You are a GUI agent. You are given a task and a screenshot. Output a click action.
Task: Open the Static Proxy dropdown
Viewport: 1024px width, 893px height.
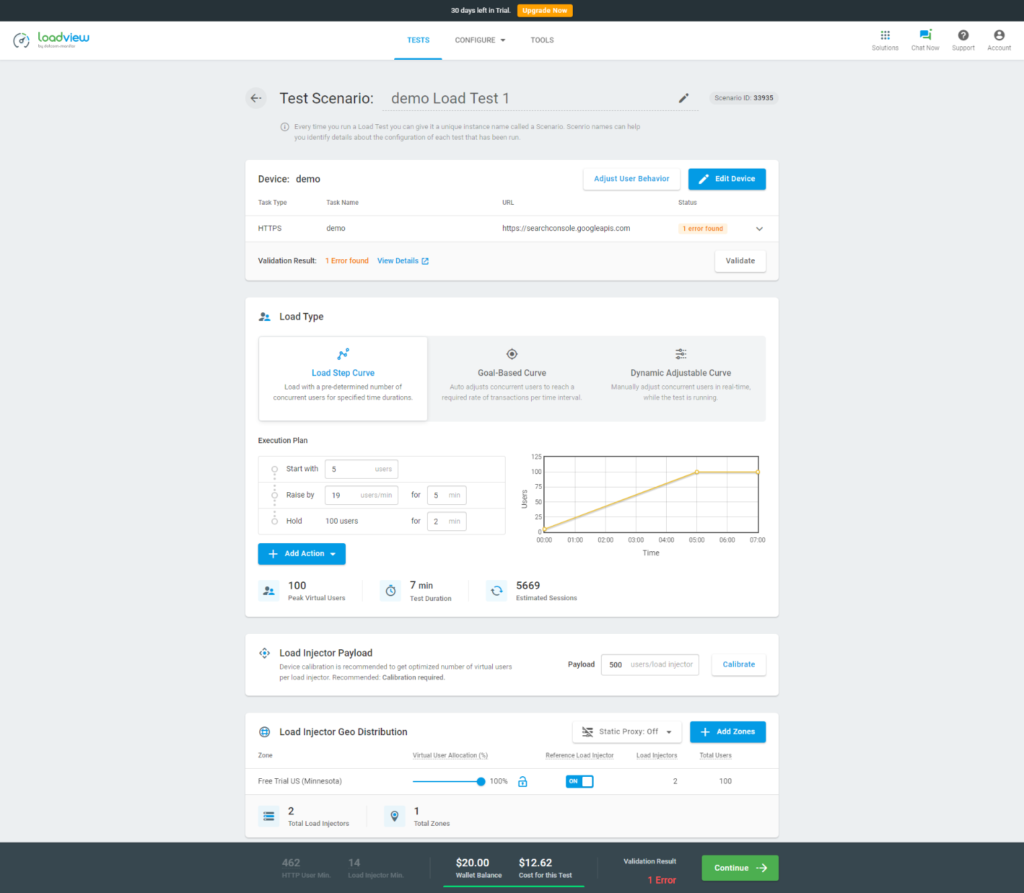click(627, 732)
